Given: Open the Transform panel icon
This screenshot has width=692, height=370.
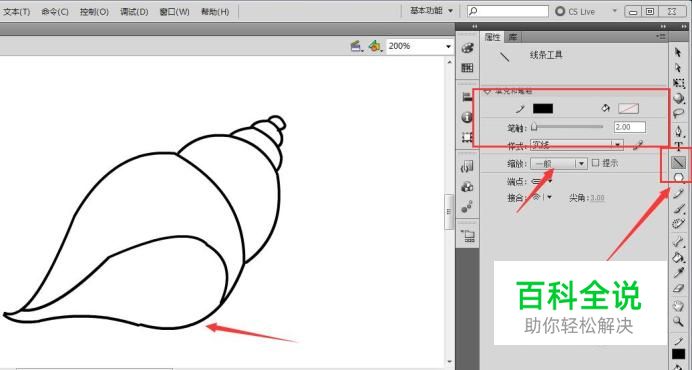Looking at the screenshot, I should tap(467, 137).
